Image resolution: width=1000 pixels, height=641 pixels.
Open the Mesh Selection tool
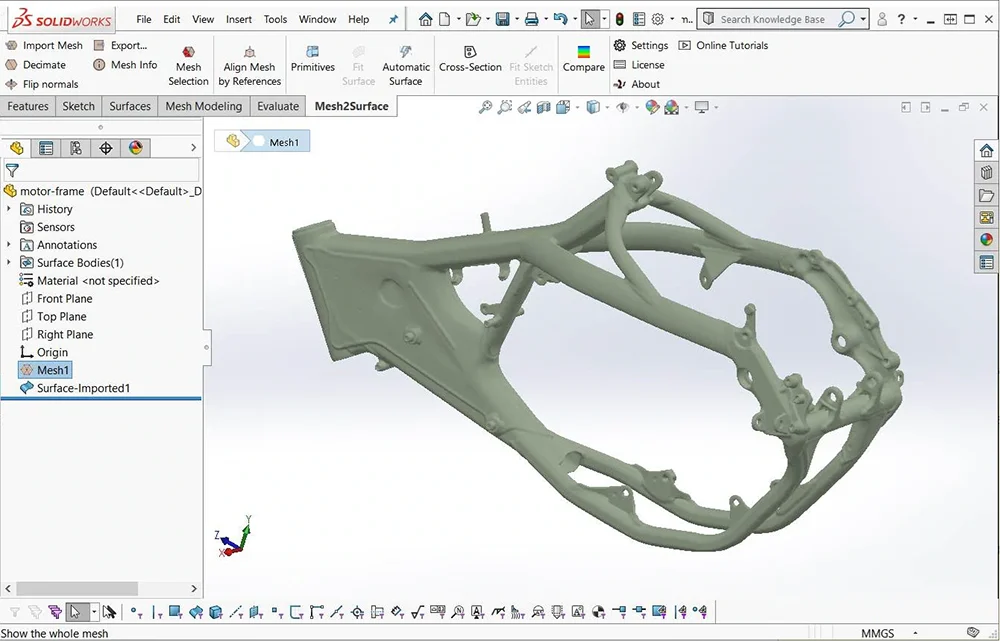188,66
